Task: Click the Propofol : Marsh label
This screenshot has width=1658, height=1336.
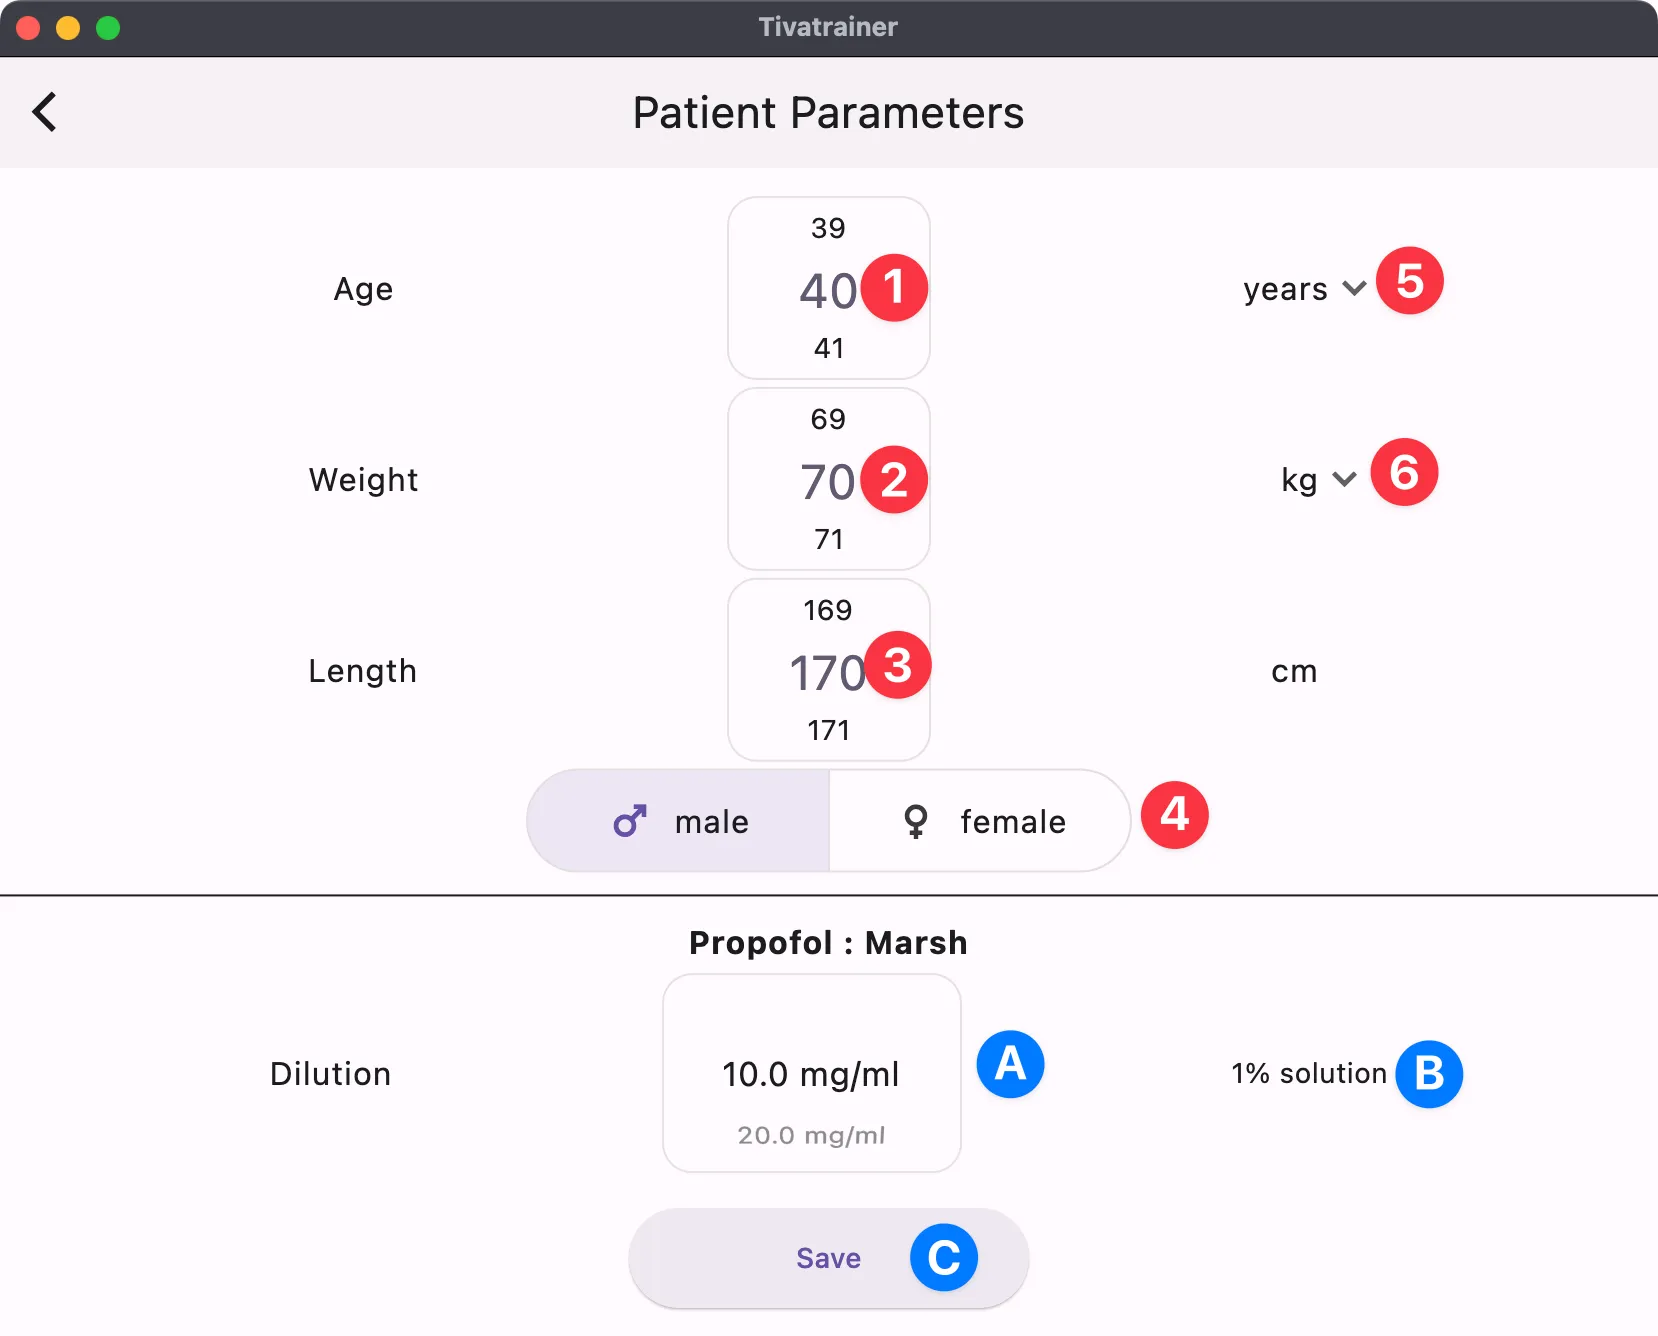Action: [827, 941]
